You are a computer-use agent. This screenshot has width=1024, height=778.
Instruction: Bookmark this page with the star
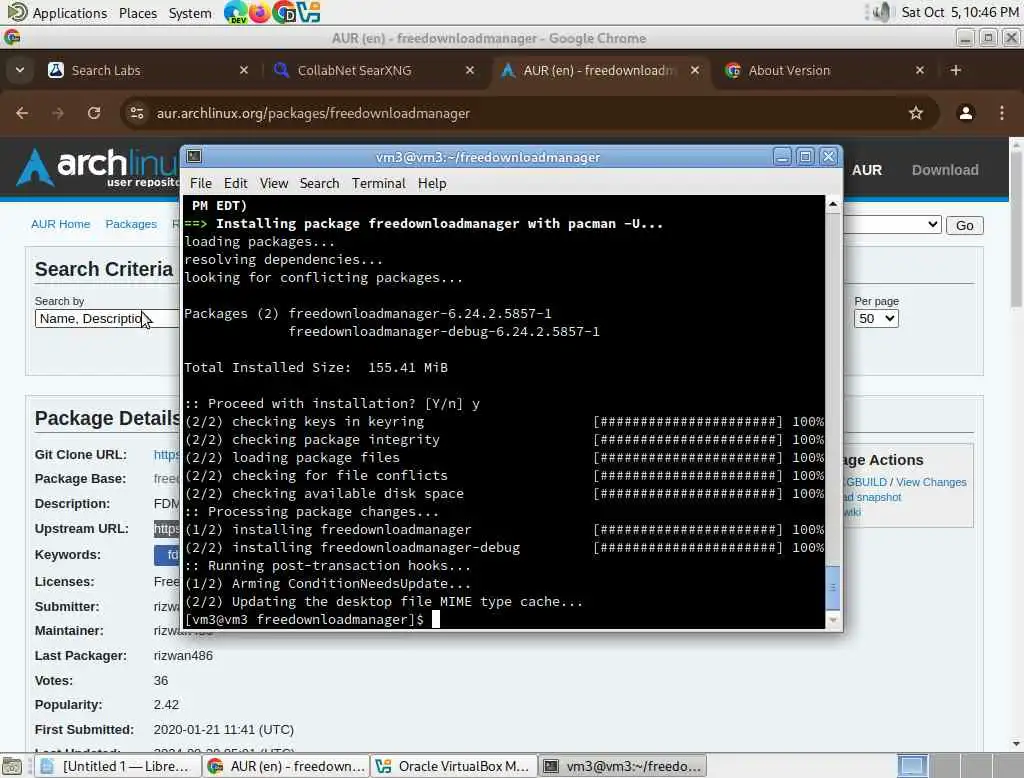tap(916, 113)
